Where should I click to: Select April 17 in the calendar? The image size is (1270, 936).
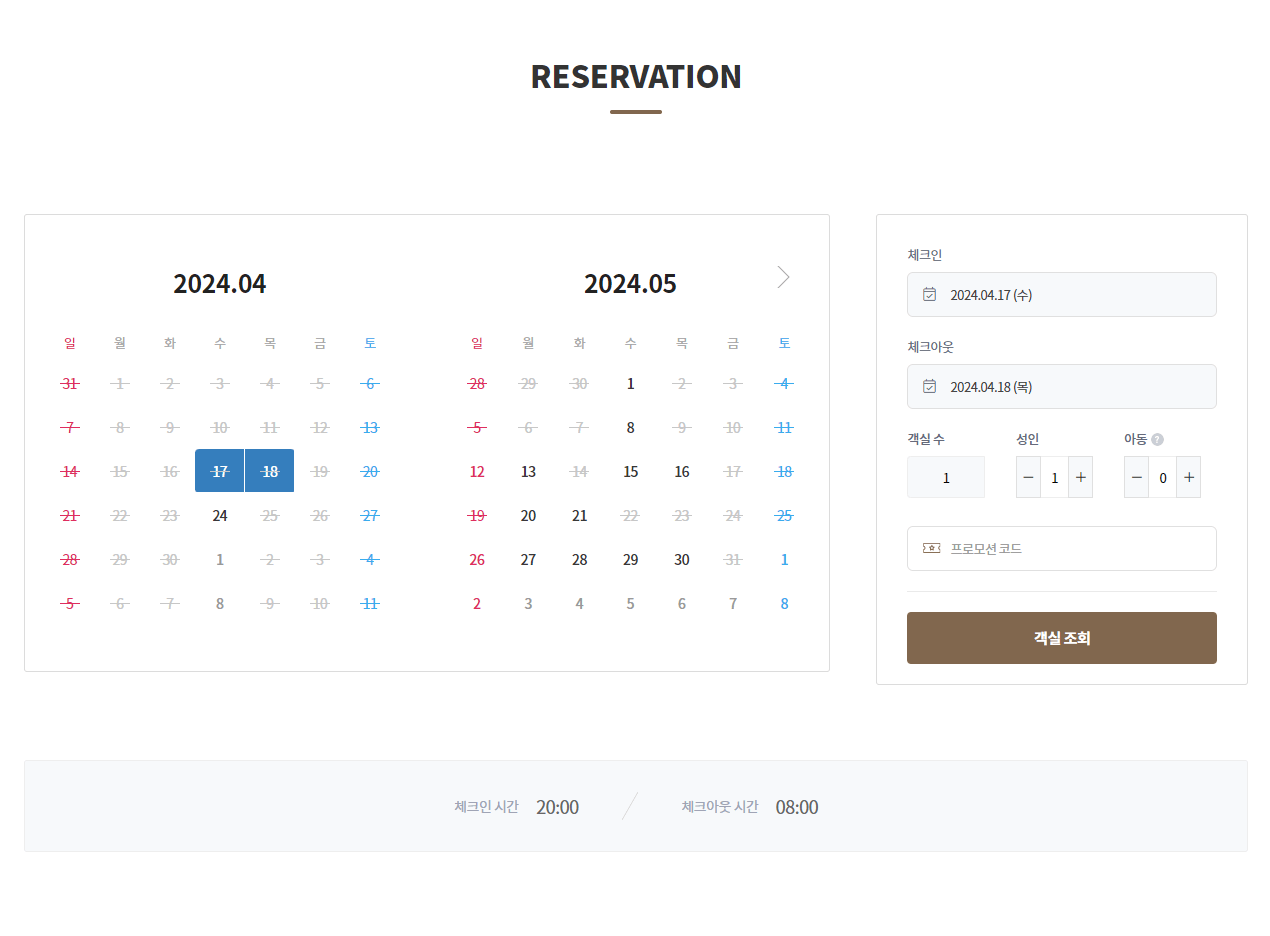(x=220, y=471)
